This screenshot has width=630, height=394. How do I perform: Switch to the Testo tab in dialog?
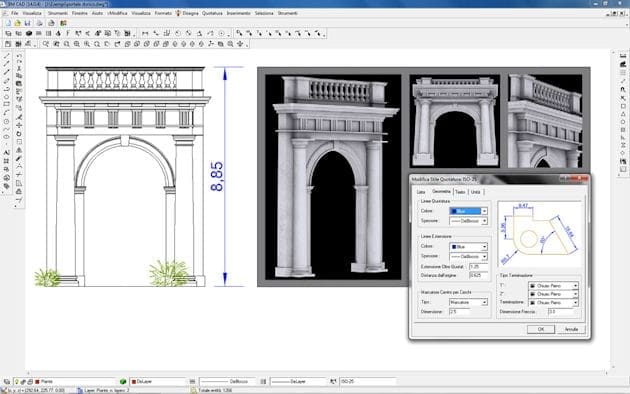pos(460,192)
